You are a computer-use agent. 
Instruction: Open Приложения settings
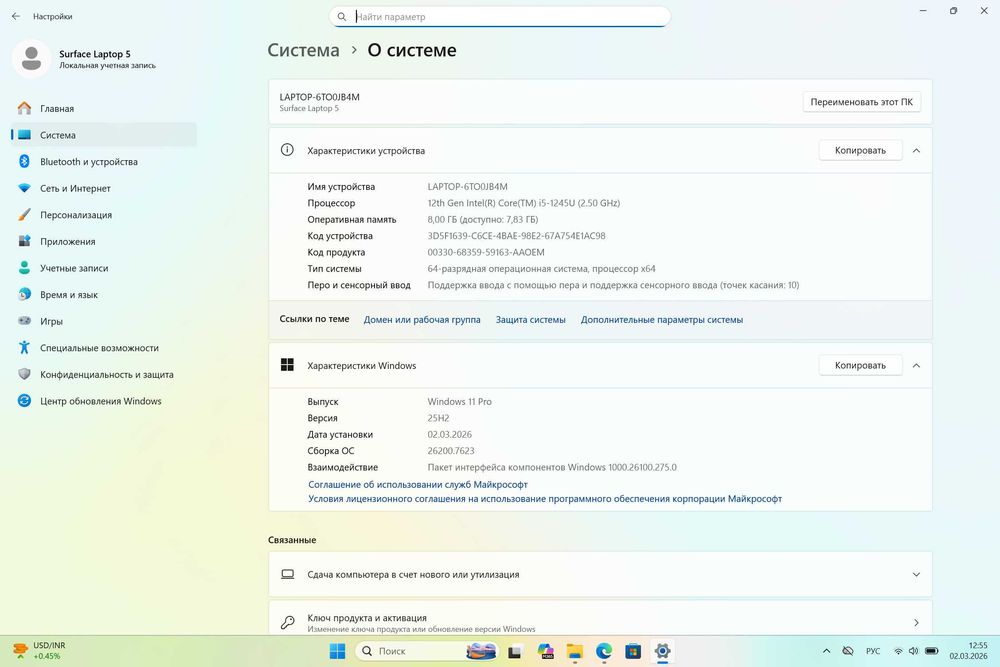pyautogui.click(x=104, y=242)
